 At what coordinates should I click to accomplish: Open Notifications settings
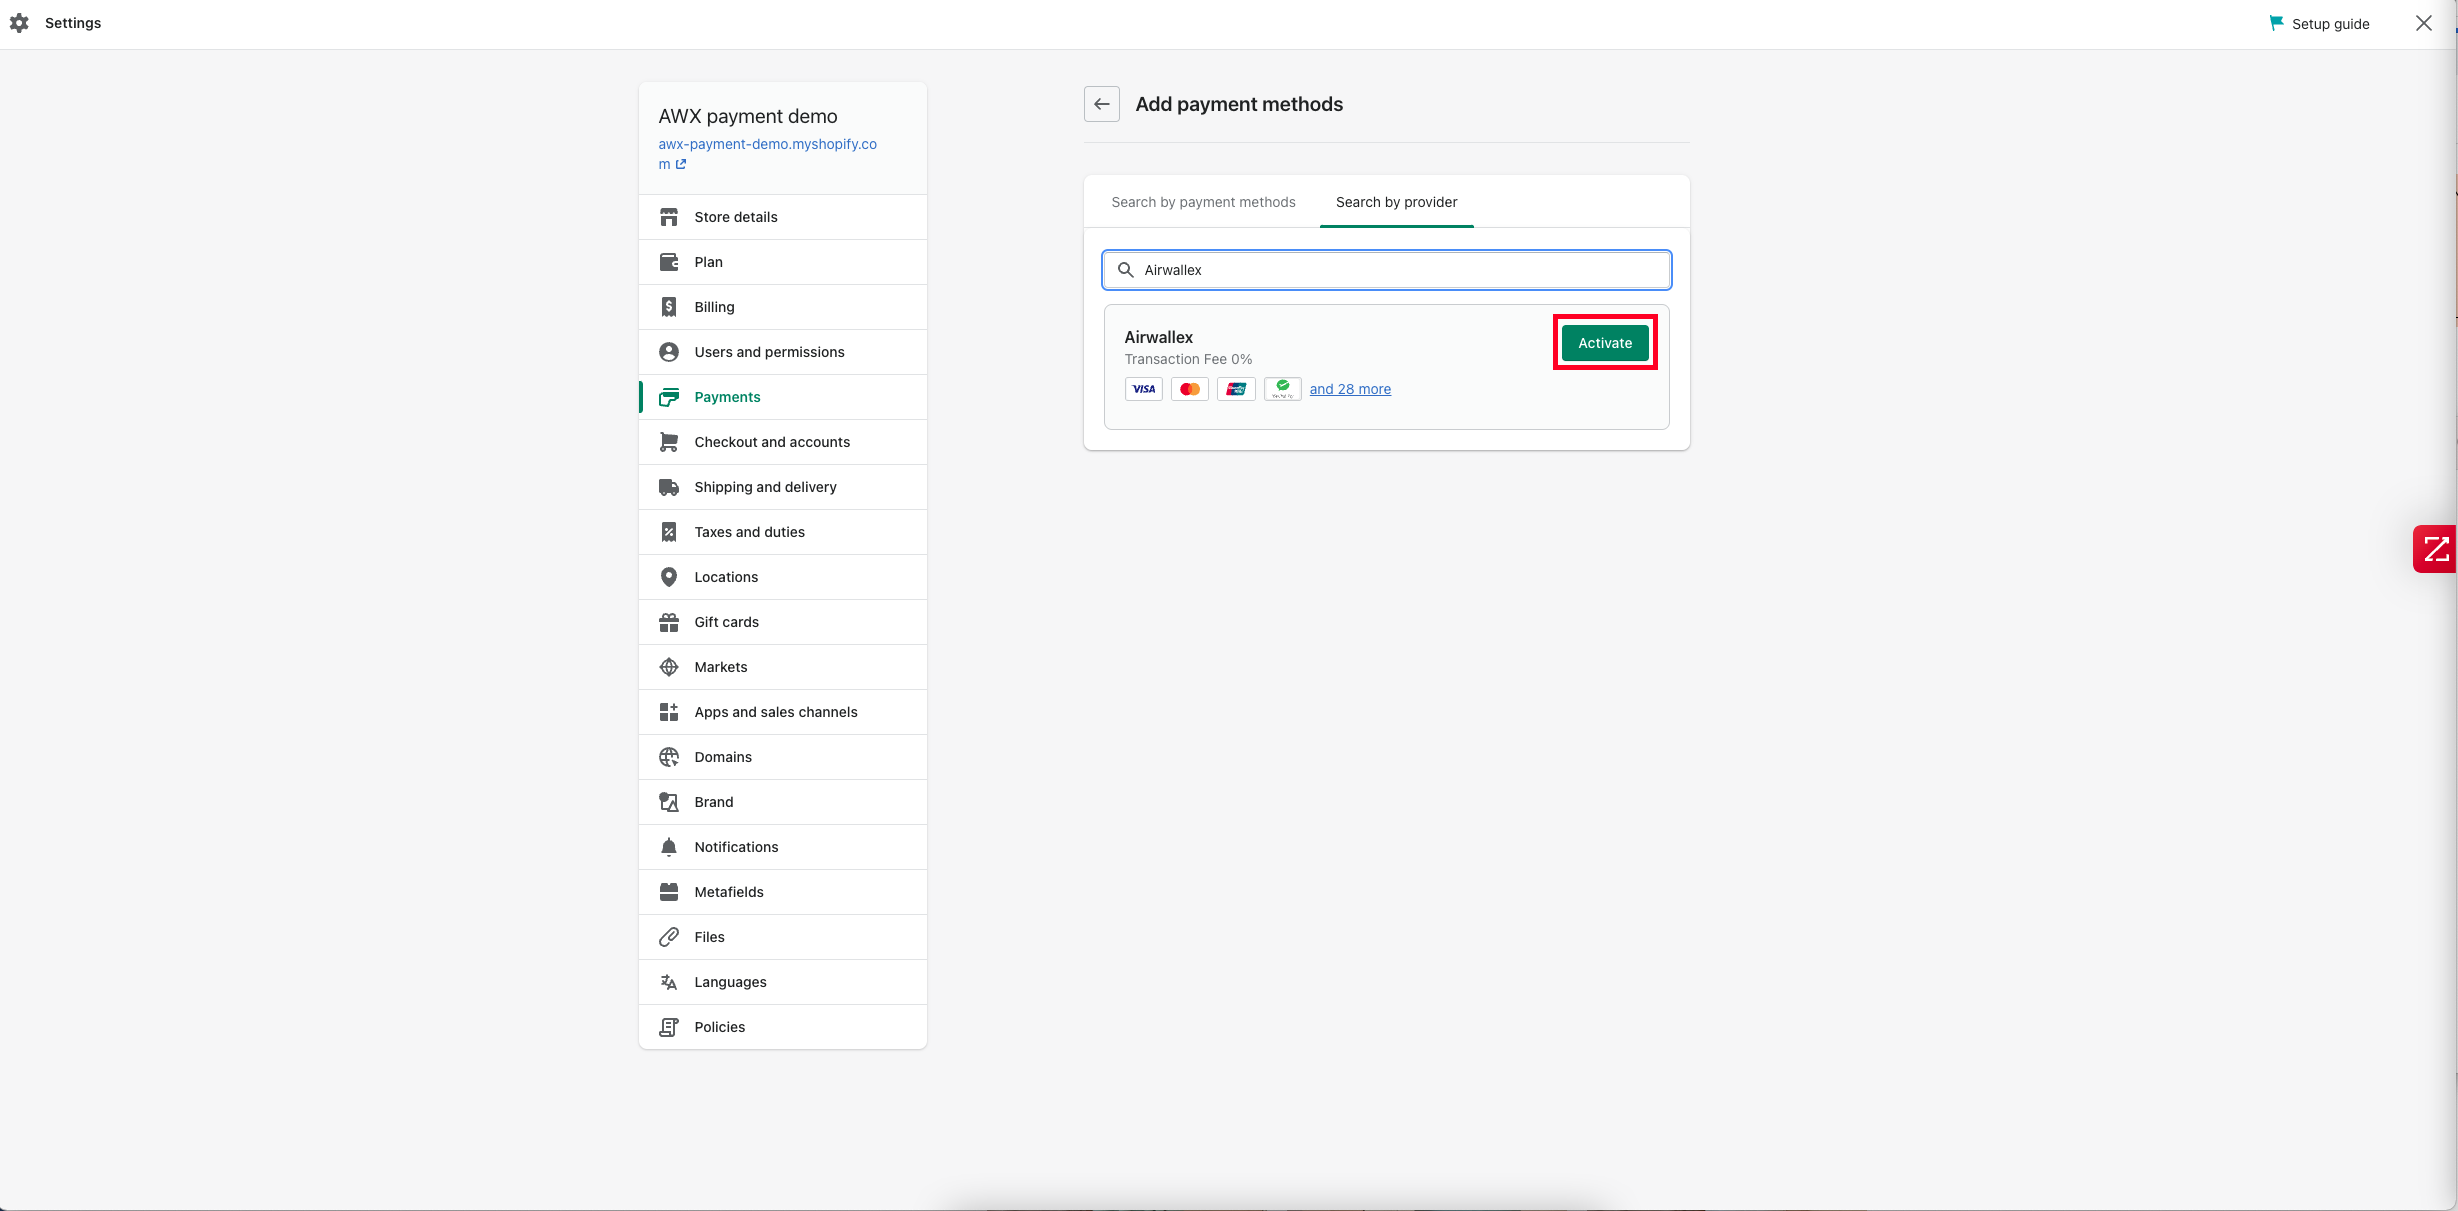(783, 847)
